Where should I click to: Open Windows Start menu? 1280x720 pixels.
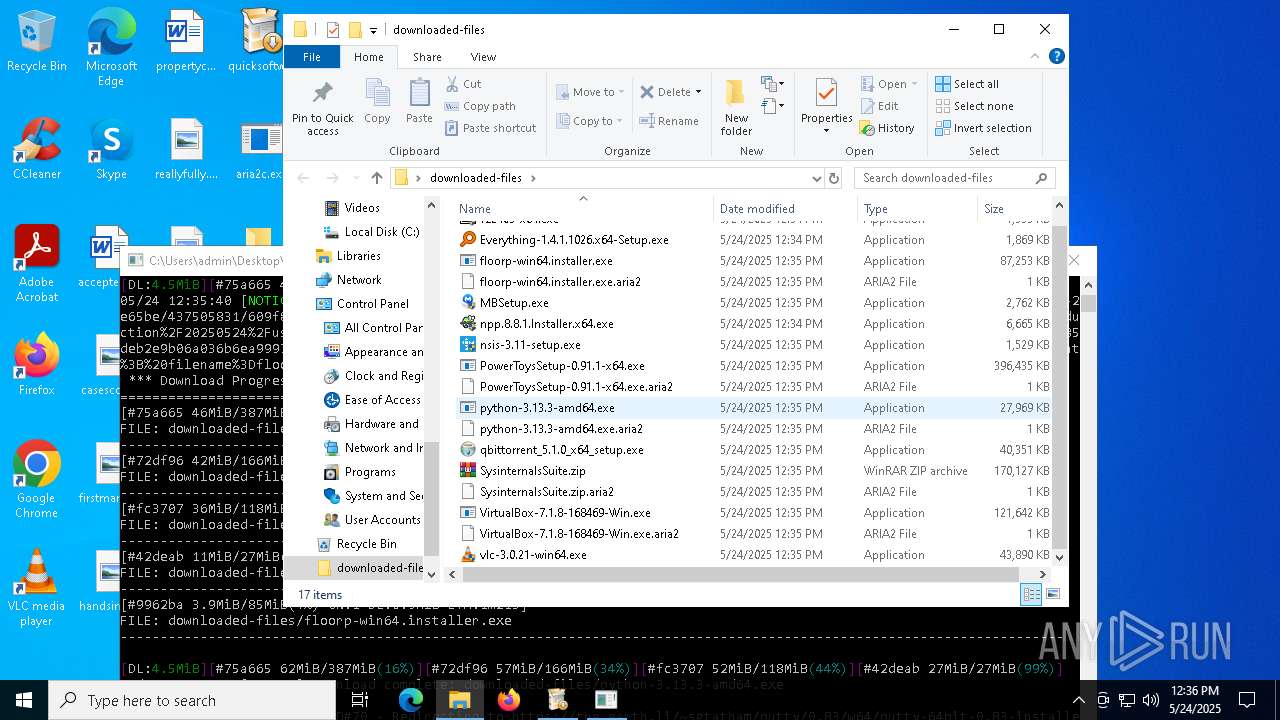tap(24, 700)
